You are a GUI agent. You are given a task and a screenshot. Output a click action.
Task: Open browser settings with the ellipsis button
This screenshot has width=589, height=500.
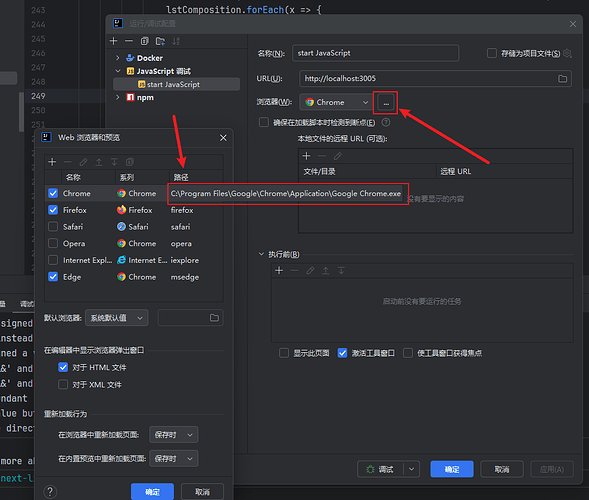[x=386, y=102]
